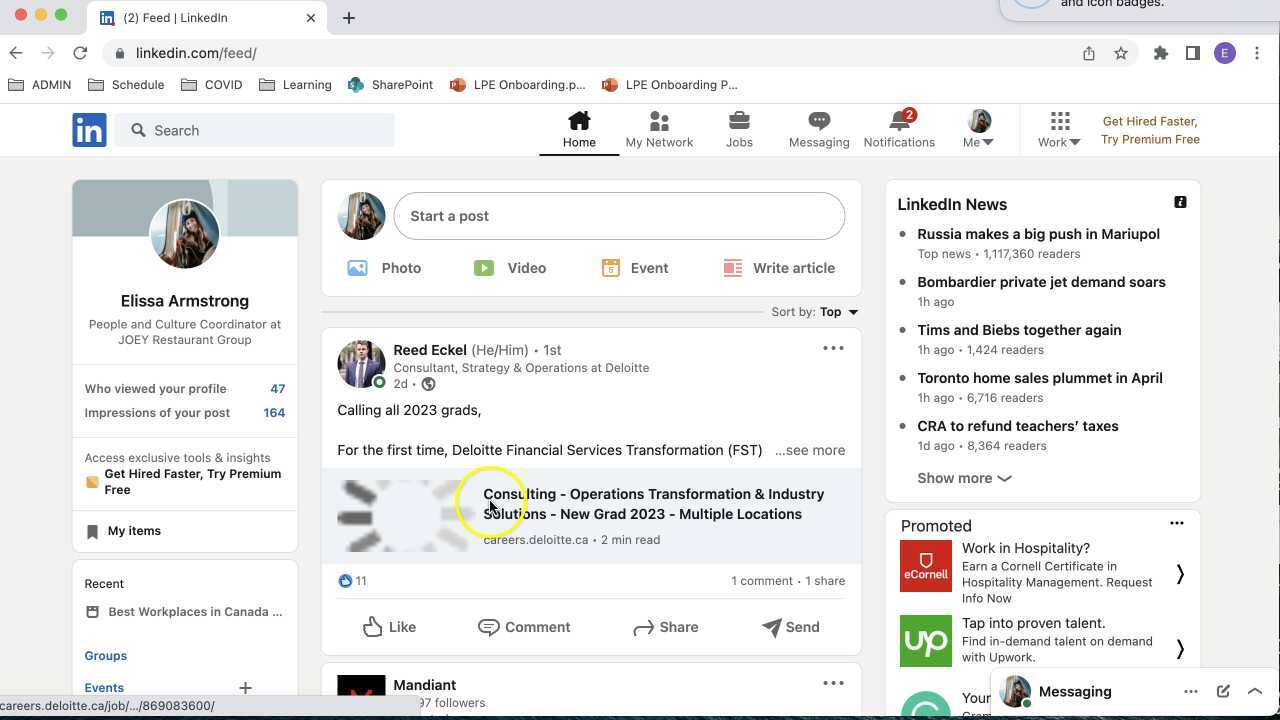This screenshot has width=1280, height=720.
Task: Expand Show more under LinkedIn News
Action: (x=962, y=478)
